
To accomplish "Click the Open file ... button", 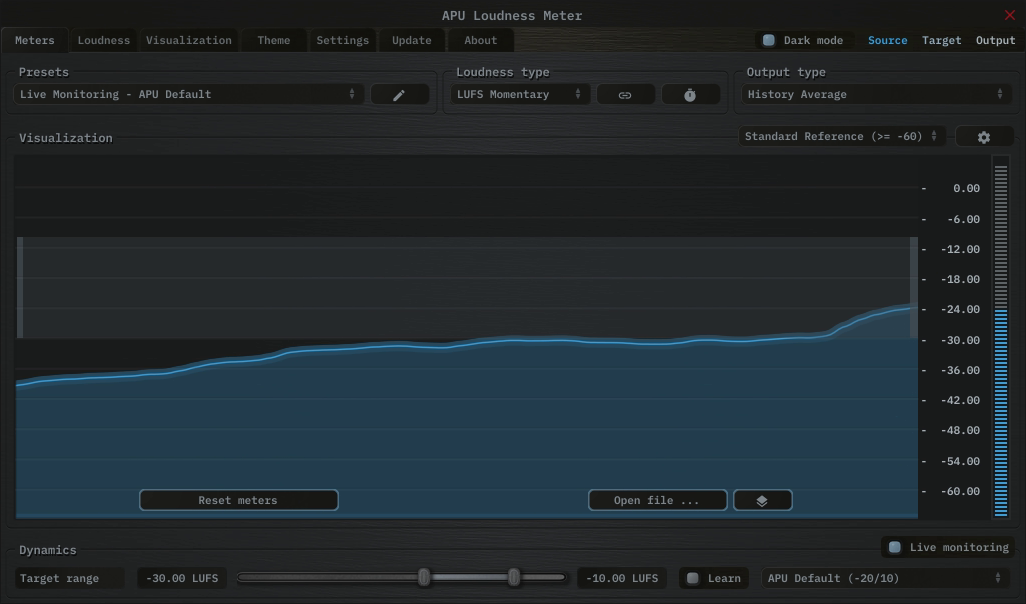I will pyautogui.click(x=656, y=501).
